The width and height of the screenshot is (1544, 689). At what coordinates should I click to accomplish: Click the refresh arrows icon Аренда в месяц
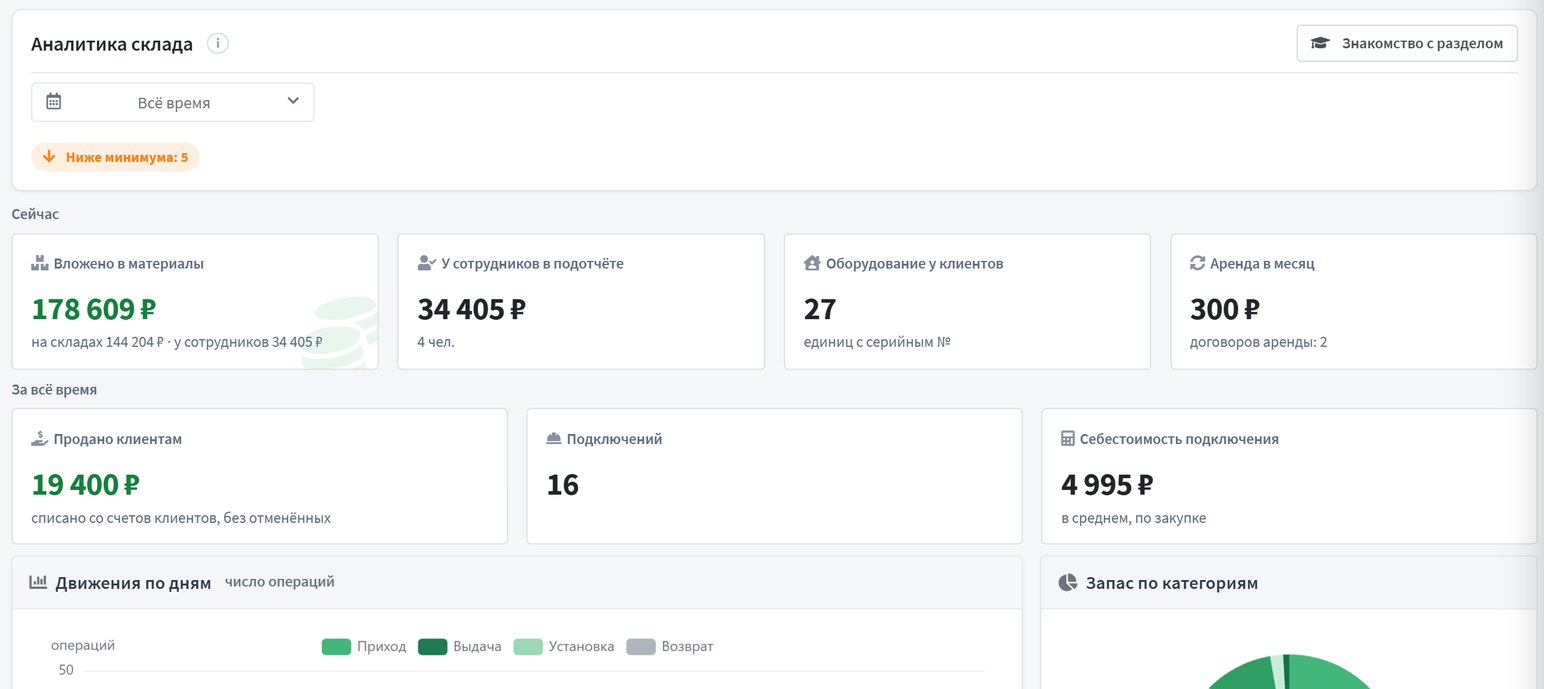tap(1197, 264)
